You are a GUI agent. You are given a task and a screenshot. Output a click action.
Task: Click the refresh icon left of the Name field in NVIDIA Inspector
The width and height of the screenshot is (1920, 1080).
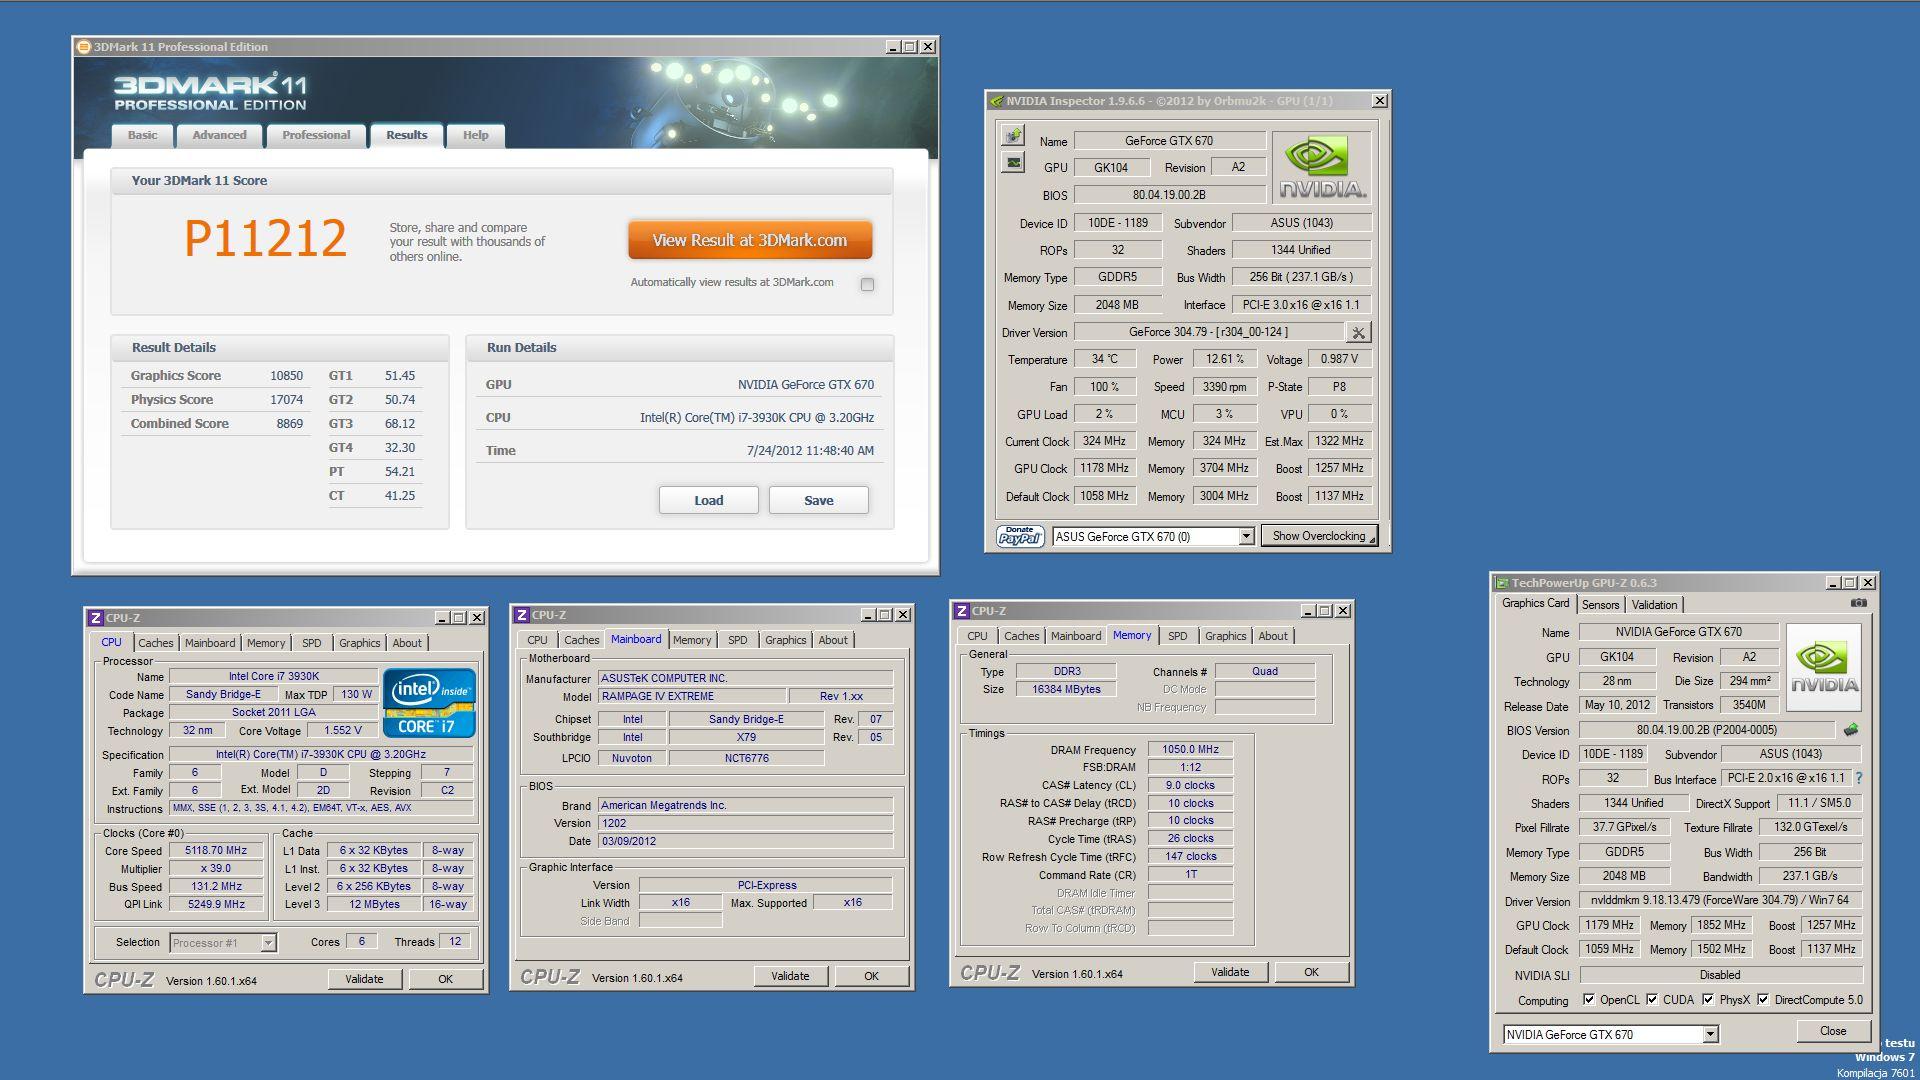click(1013, 135)
